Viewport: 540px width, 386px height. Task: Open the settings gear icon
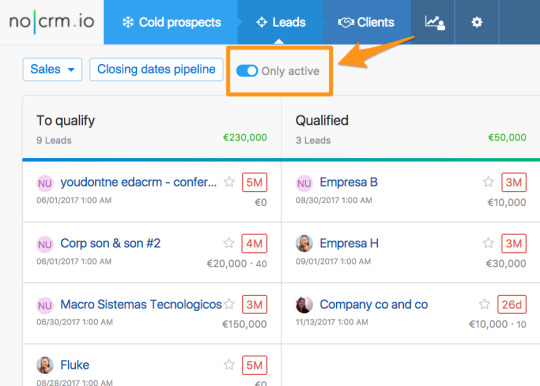477,22
